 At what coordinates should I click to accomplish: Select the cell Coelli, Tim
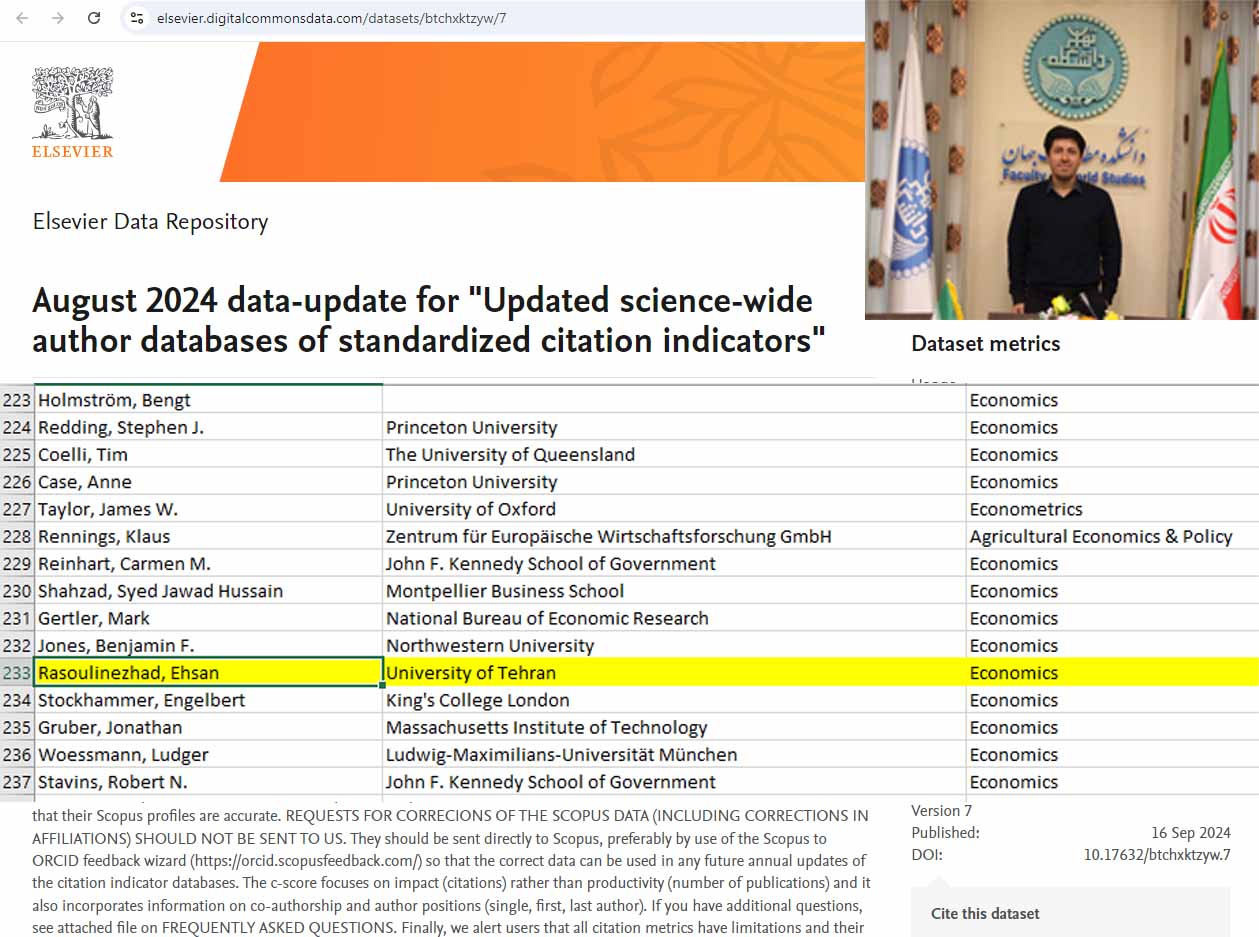(x=208, y=455)
